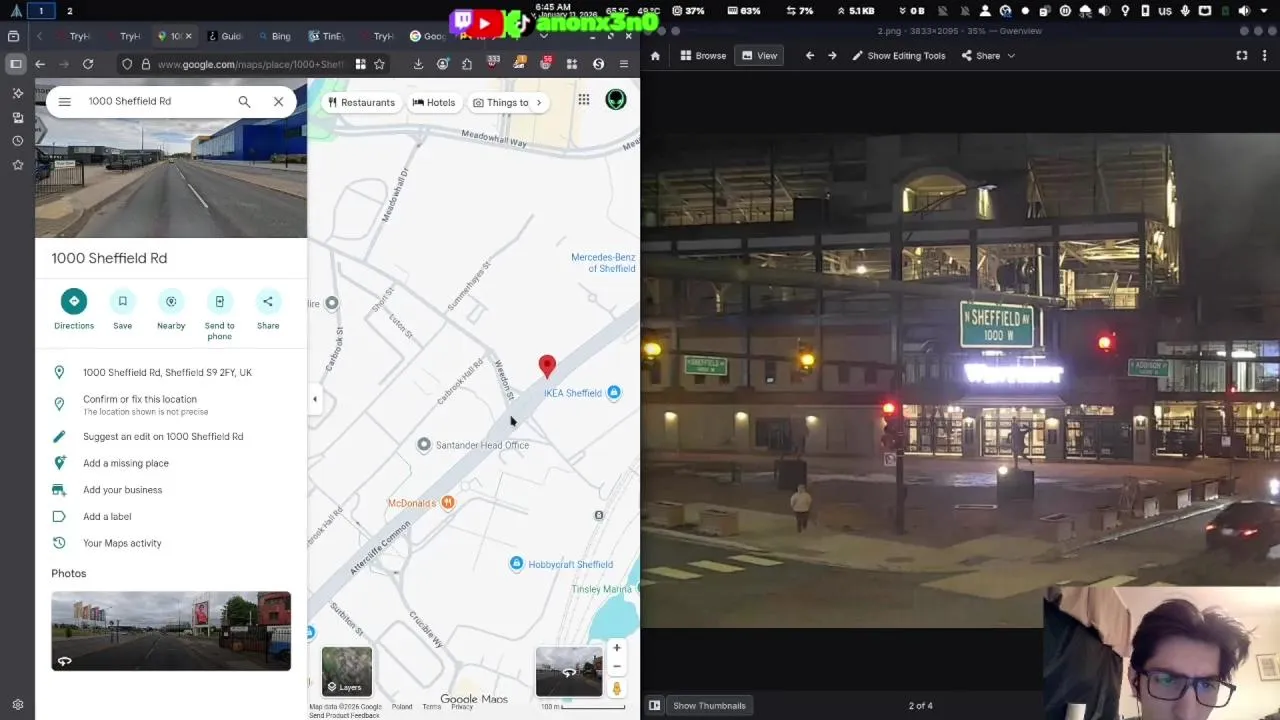Open Your Maps activity
This screenshot has width=1280, height=720.
[x=171, y=543]
